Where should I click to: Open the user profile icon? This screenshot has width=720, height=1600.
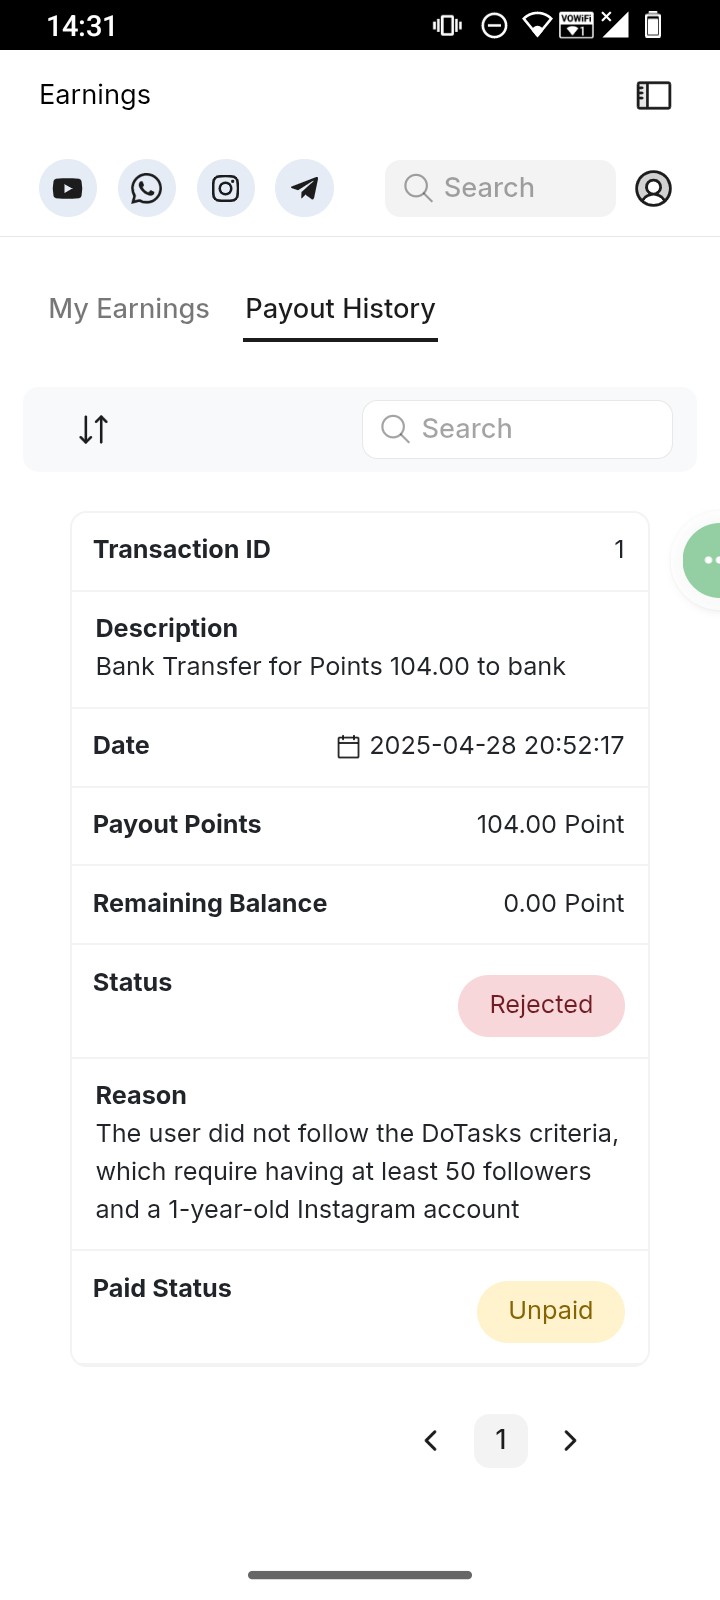click(653, 188)
